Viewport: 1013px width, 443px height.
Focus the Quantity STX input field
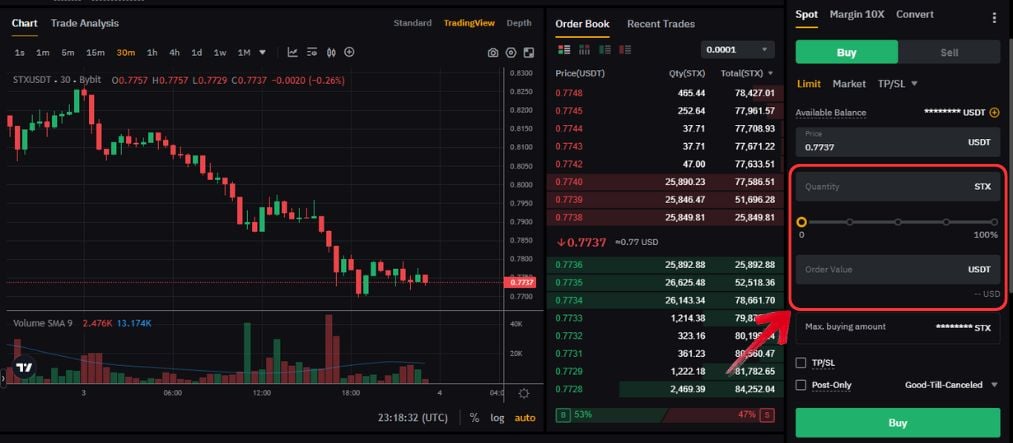(897, 187)
